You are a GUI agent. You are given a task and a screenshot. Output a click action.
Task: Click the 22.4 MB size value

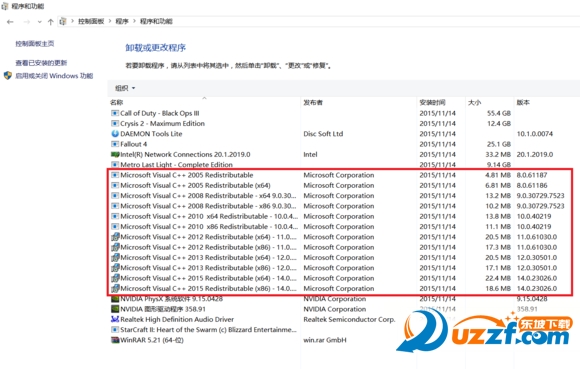coord(498,278)
